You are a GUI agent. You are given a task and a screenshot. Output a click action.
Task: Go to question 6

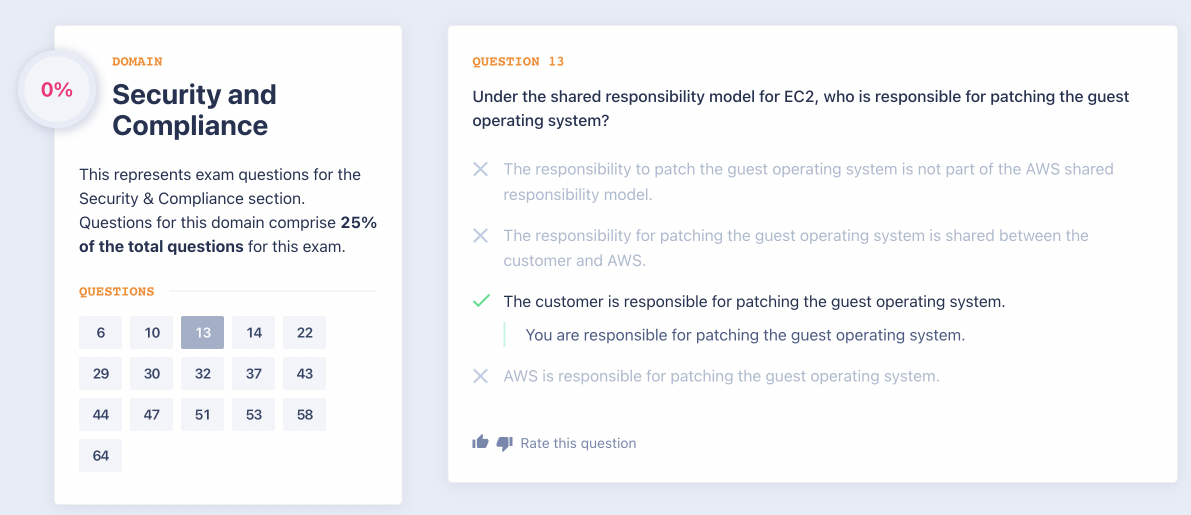101,333
